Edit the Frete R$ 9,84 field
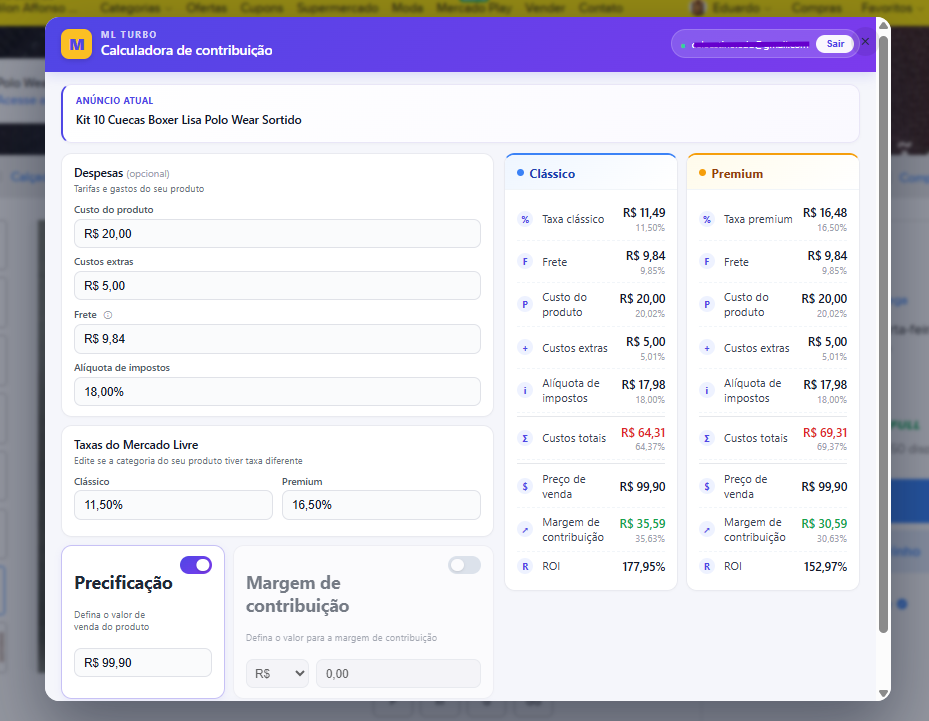This screenshot has height=721, width=929. coord(277,339)
